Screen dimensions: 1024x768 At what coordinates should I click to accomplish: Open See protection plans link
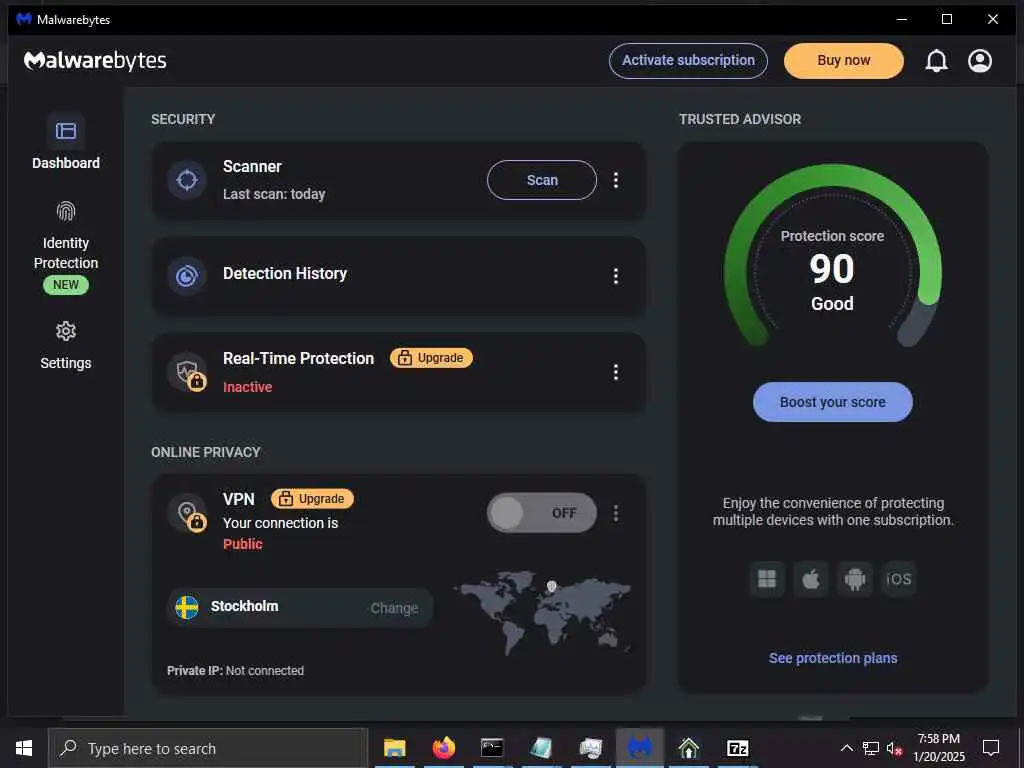pyautogui.click(x=833, y=658)
